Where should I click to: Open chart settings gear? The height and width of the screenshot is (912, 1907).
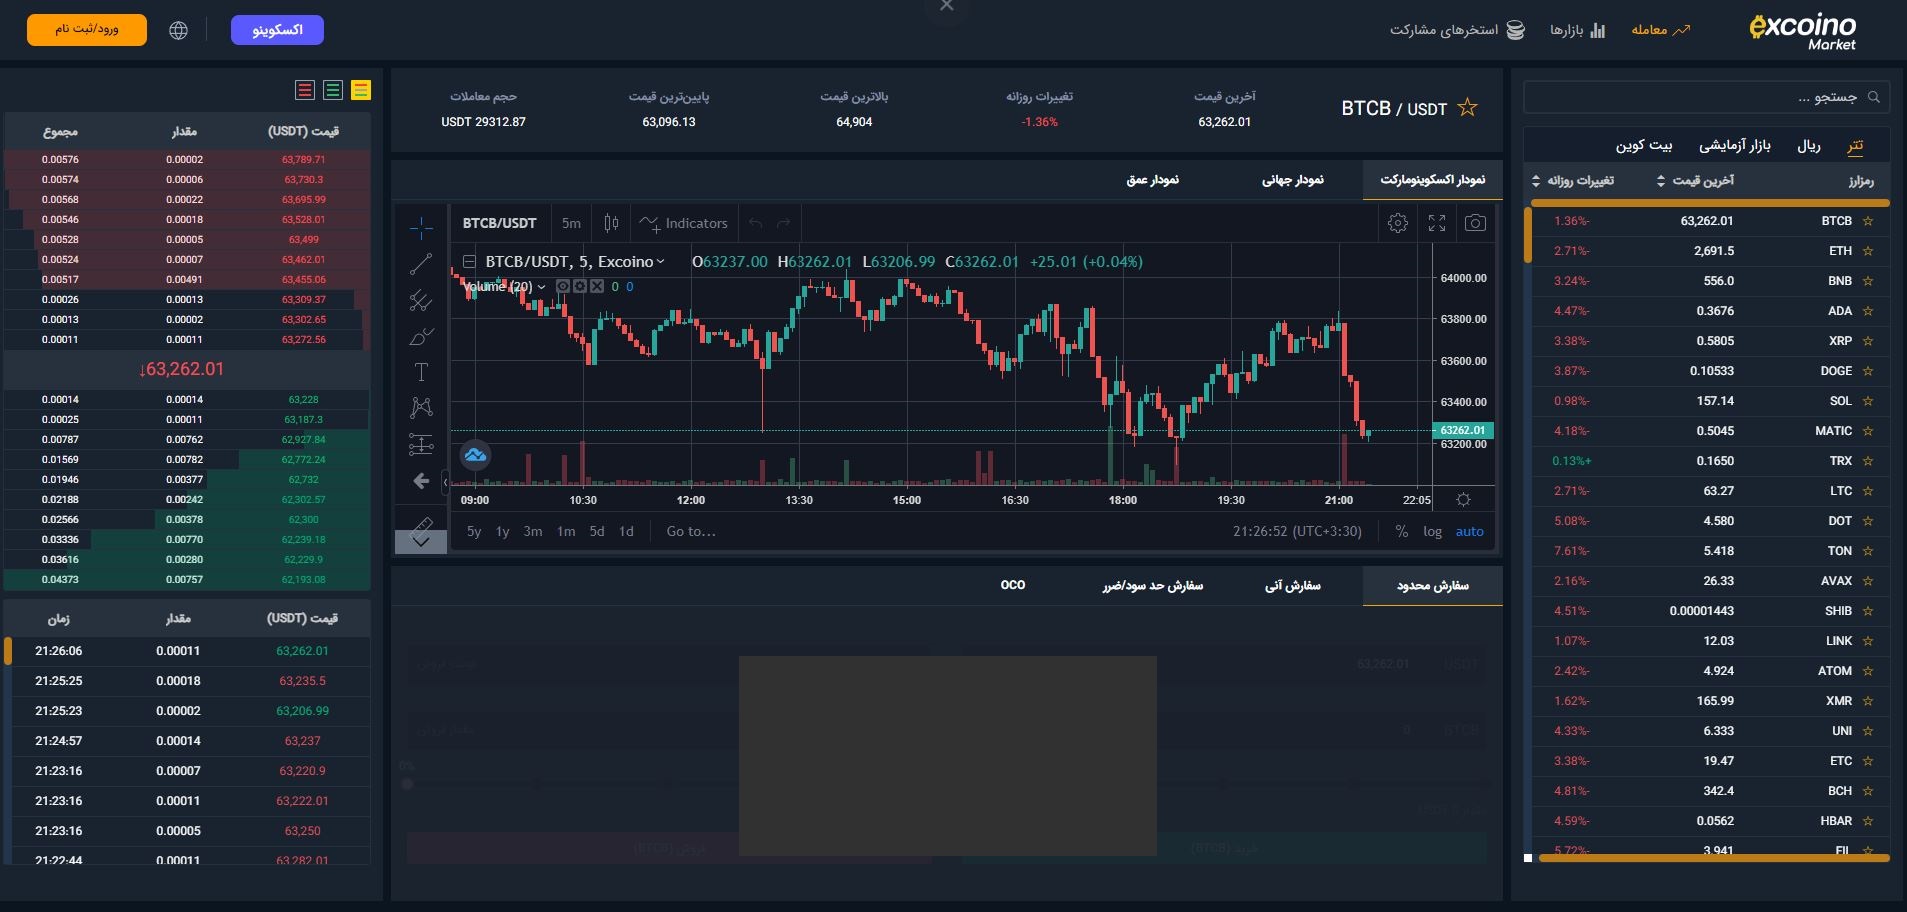[x=1398, y=223]
